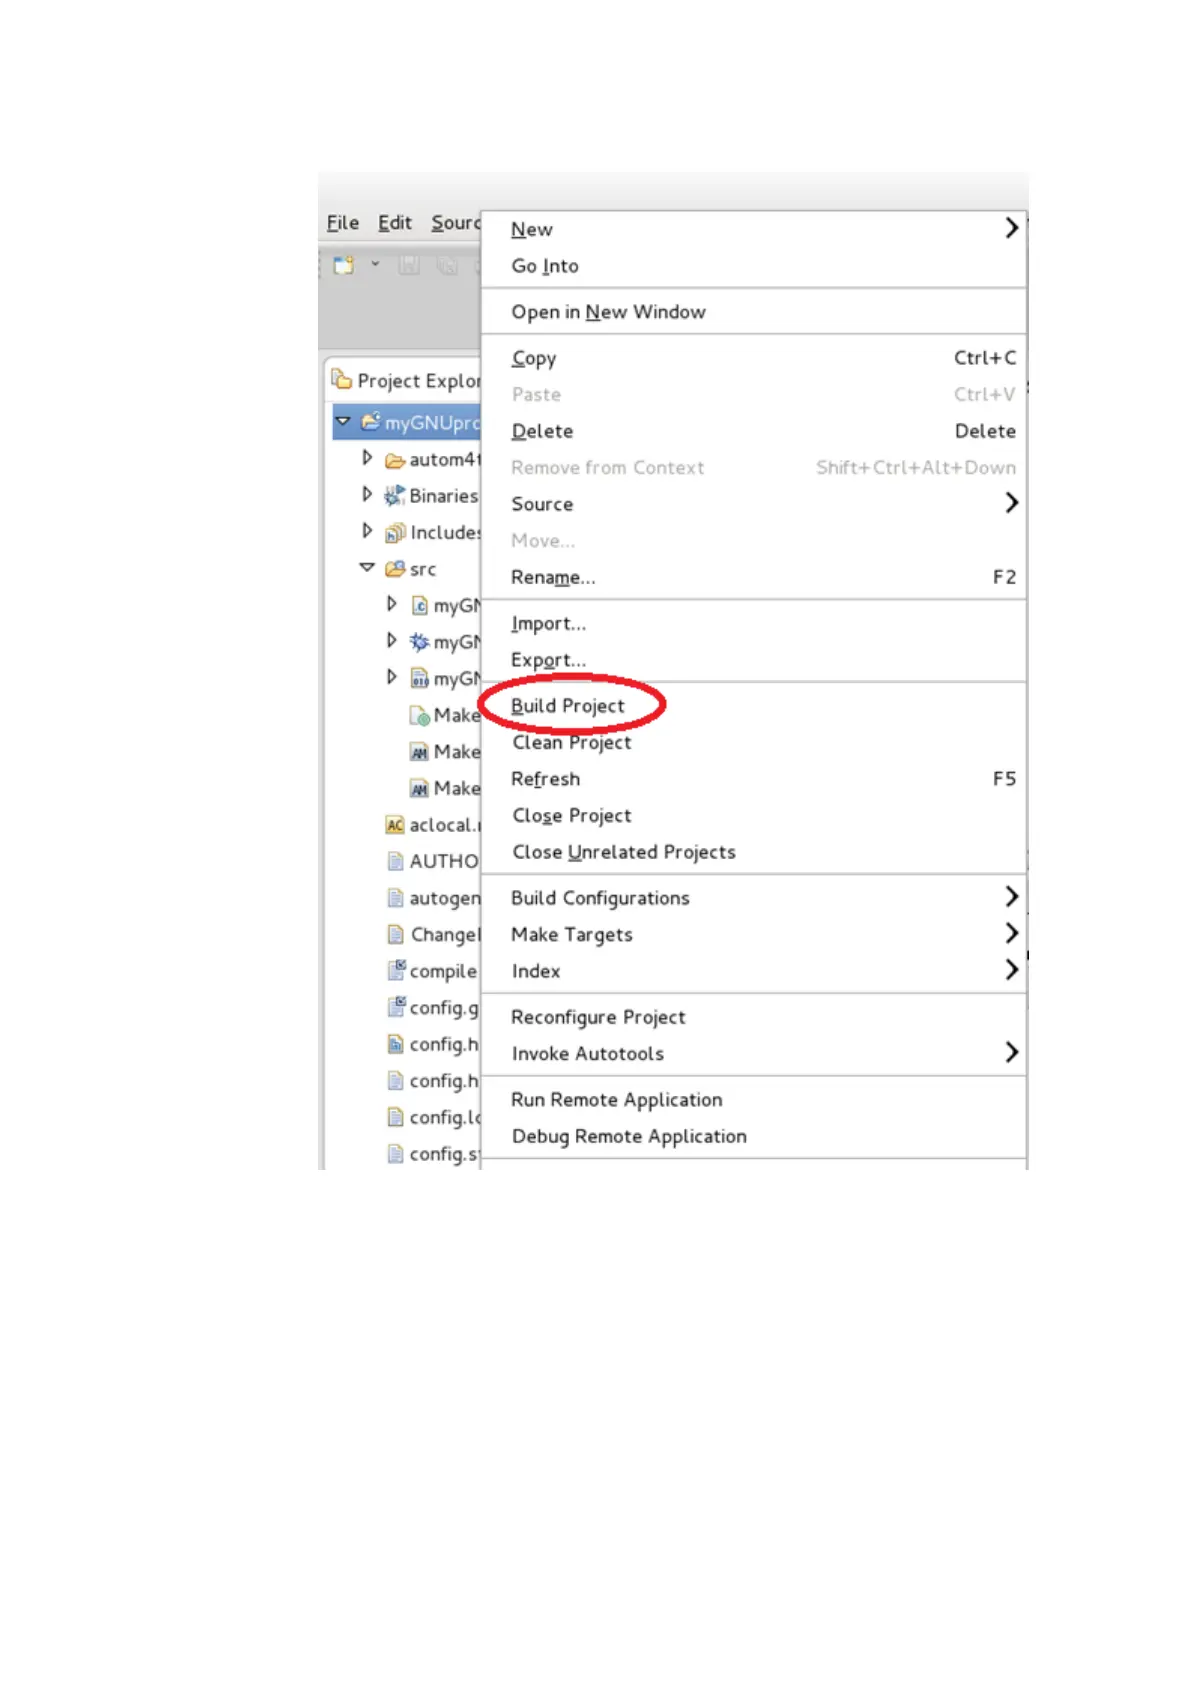Click the autom4te folder icon
Viewport: 1191px width, 1684px height.
click(395, 460)
